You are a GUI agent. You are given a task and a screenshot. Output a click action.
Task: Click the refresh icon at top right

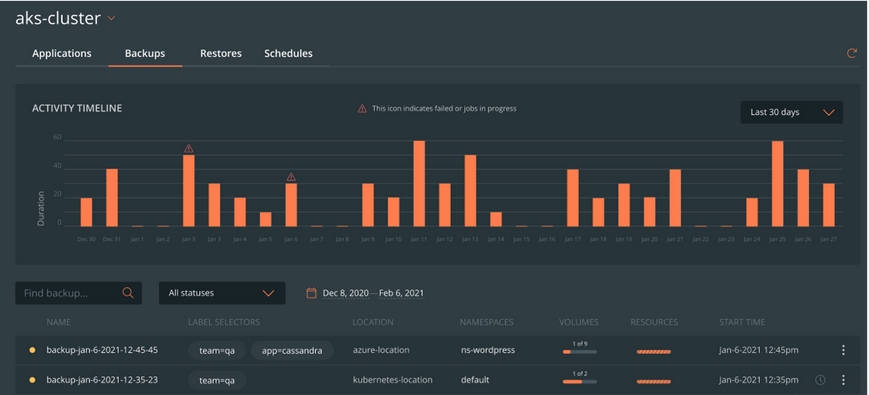(851, 54)
